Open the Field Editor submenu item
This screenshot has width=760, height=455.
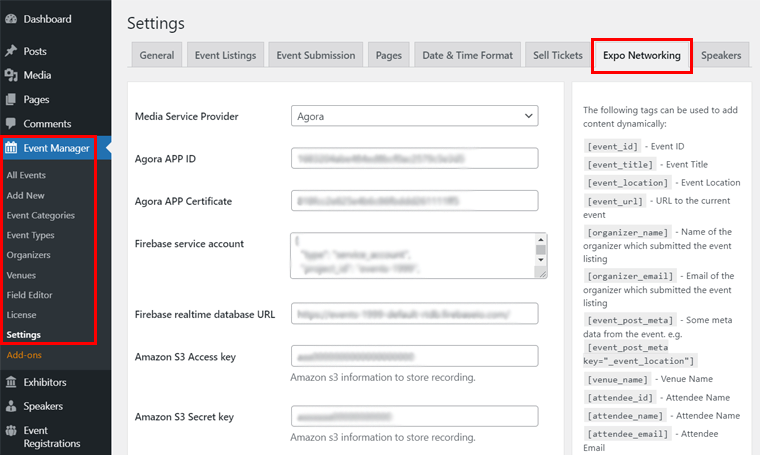click(x=29, y=295)
